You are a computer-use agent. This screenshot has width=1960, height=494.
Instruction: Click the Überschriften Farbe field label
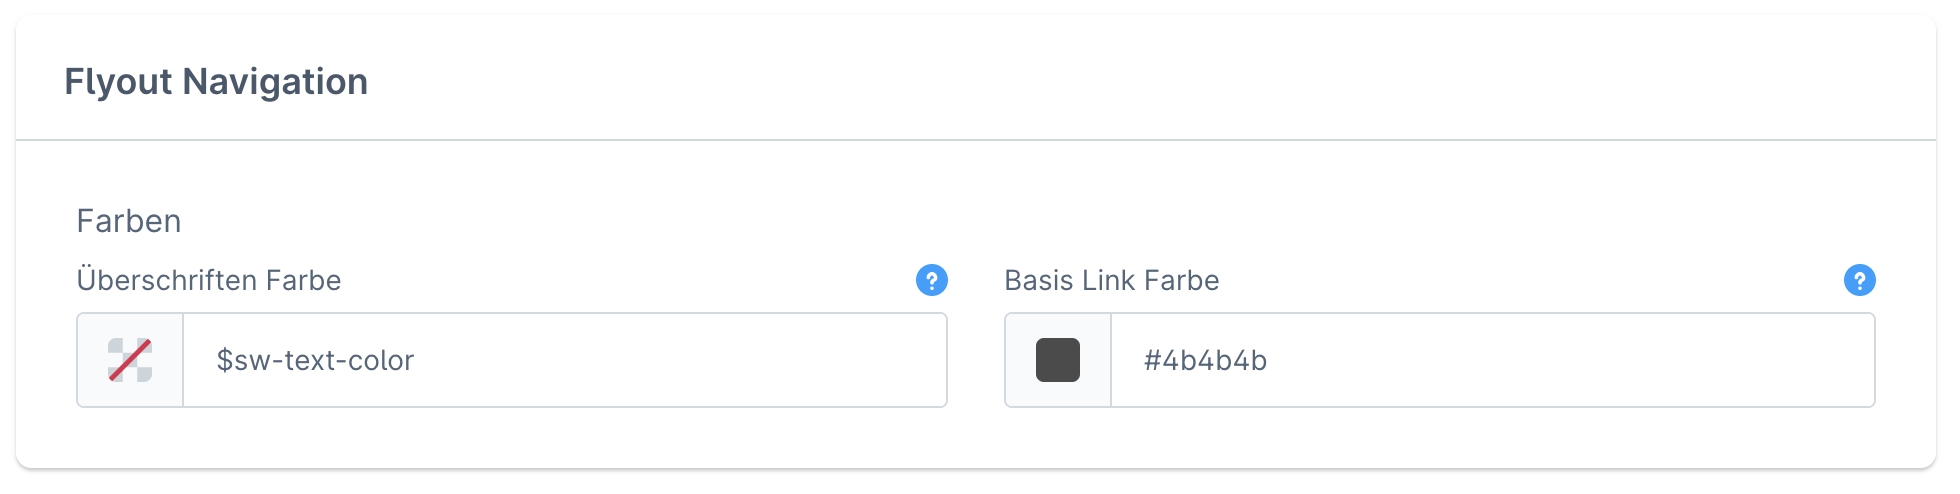[x=209, y=280]
